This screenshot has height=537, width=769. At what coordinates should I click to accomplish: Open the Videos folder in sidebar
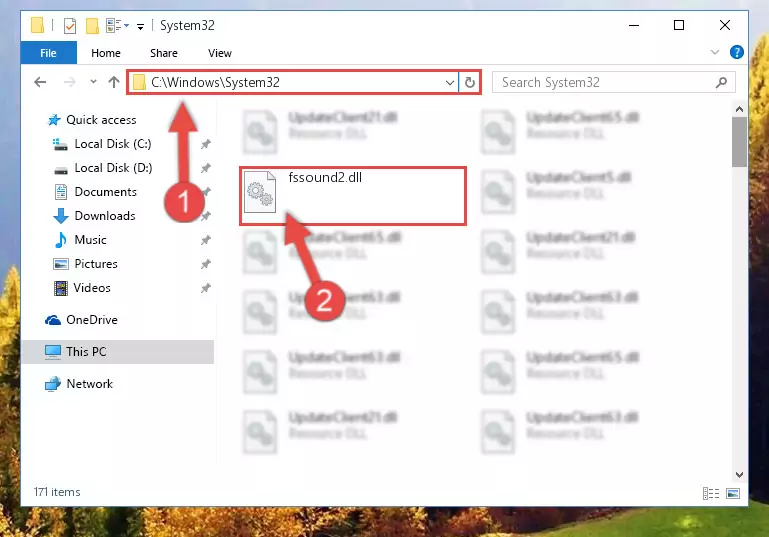click(92, 288)
